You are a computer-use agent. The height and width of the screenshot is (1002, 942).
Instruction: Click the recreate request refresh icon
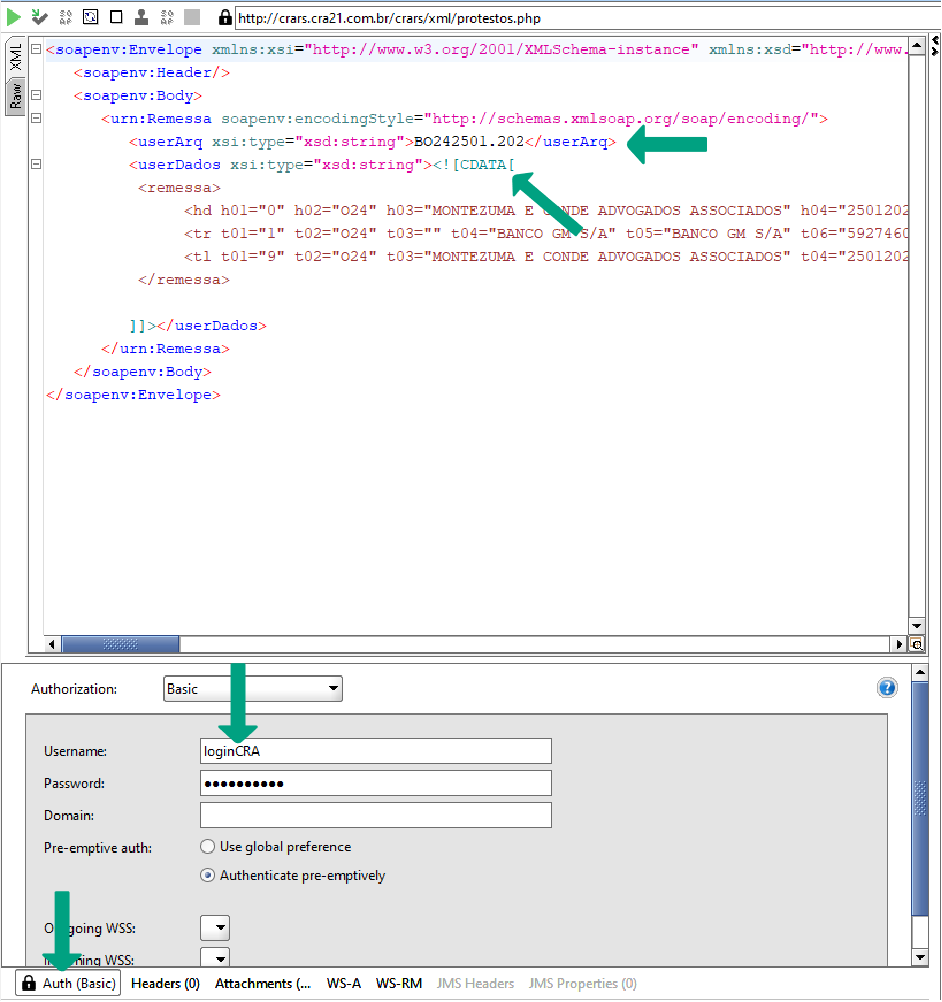click(90, 17)
